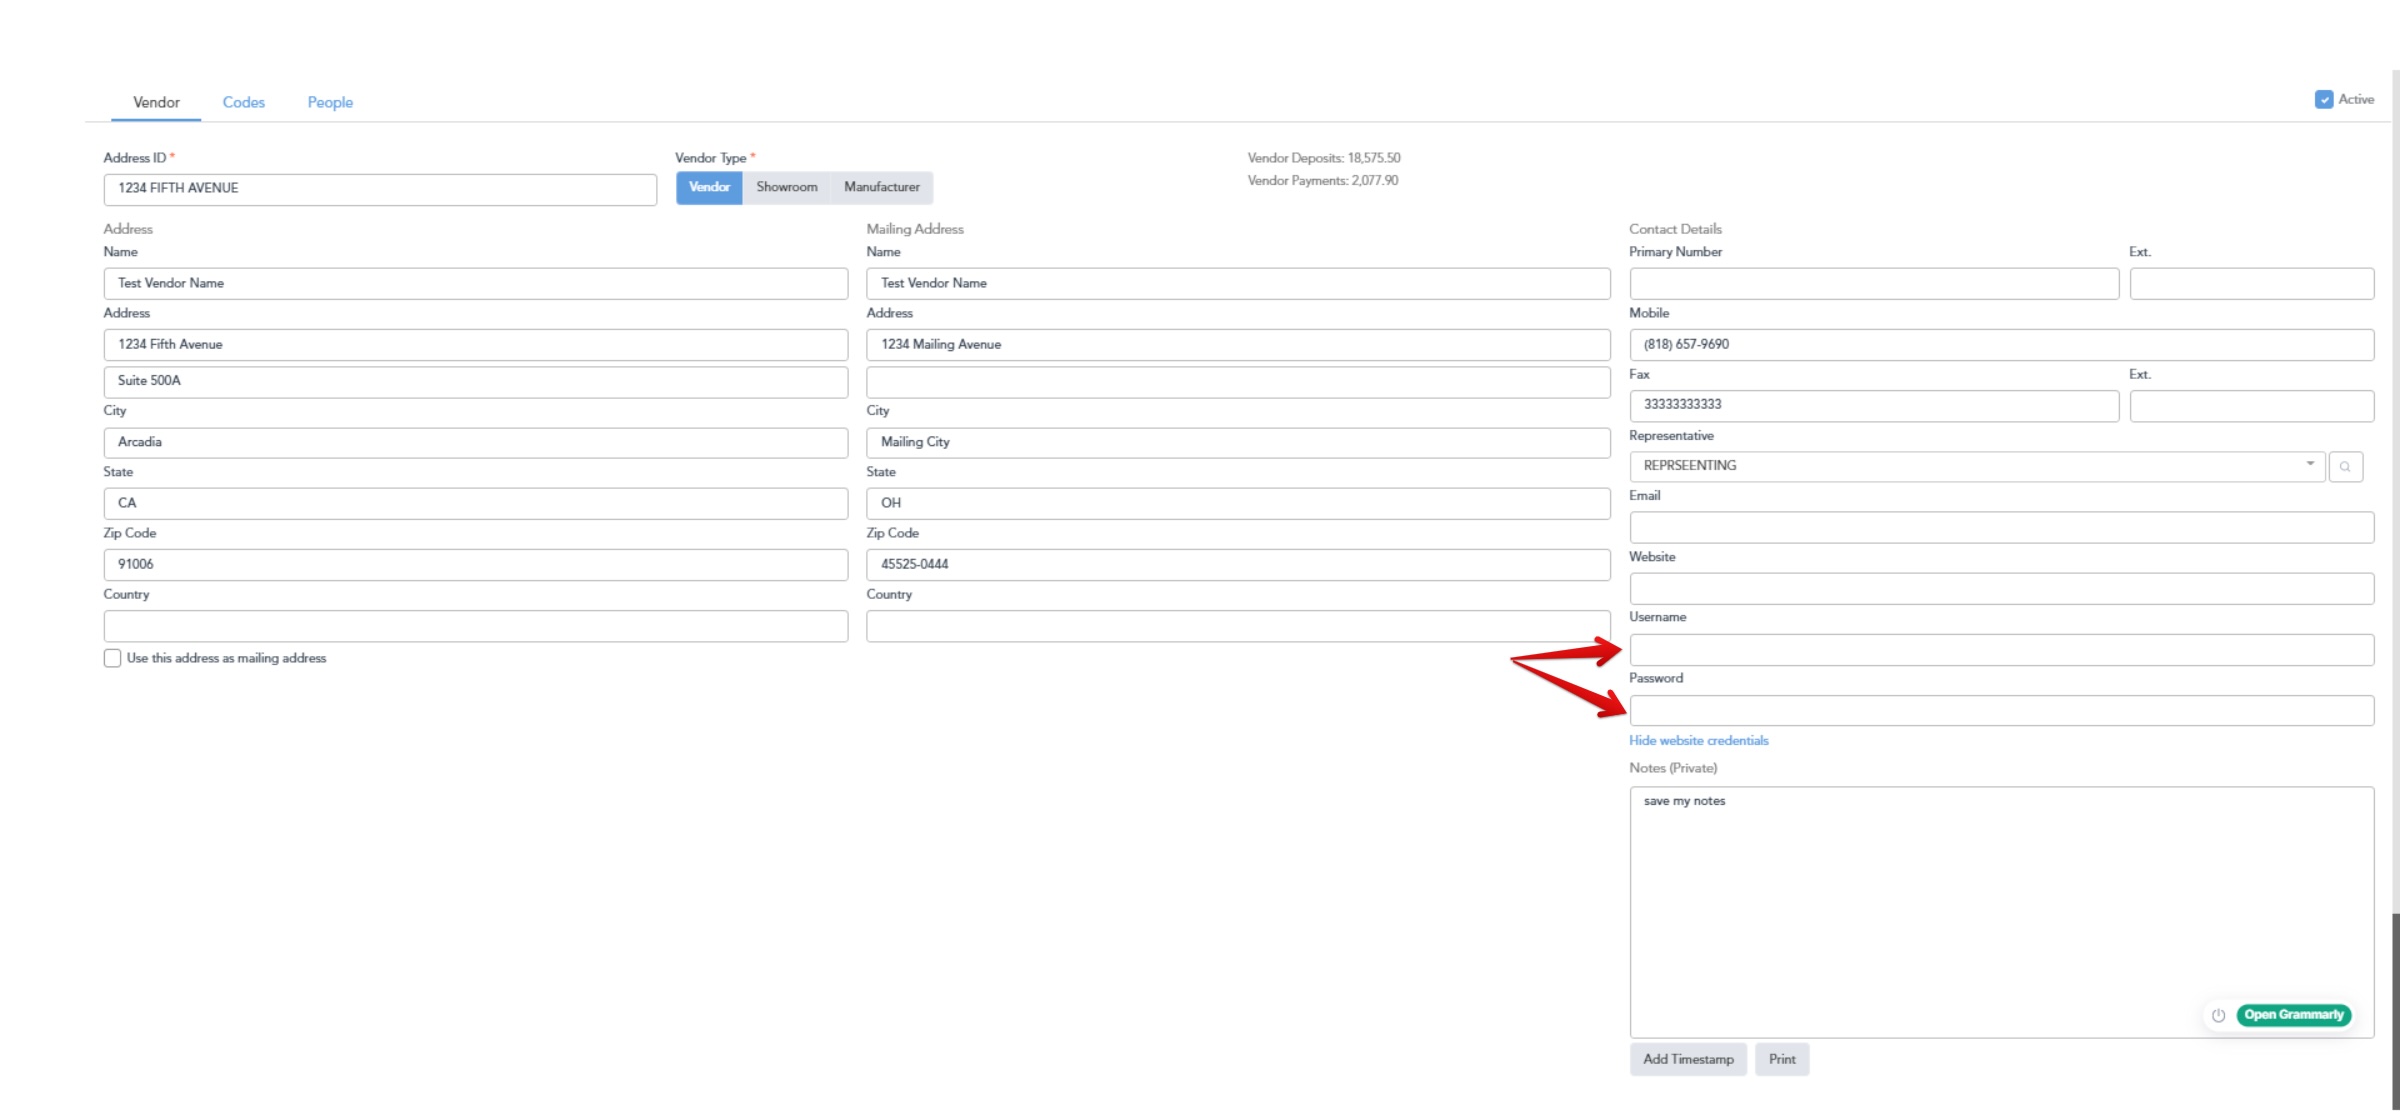Click the page vertical scrollbar thumb

[2395, 1013]
